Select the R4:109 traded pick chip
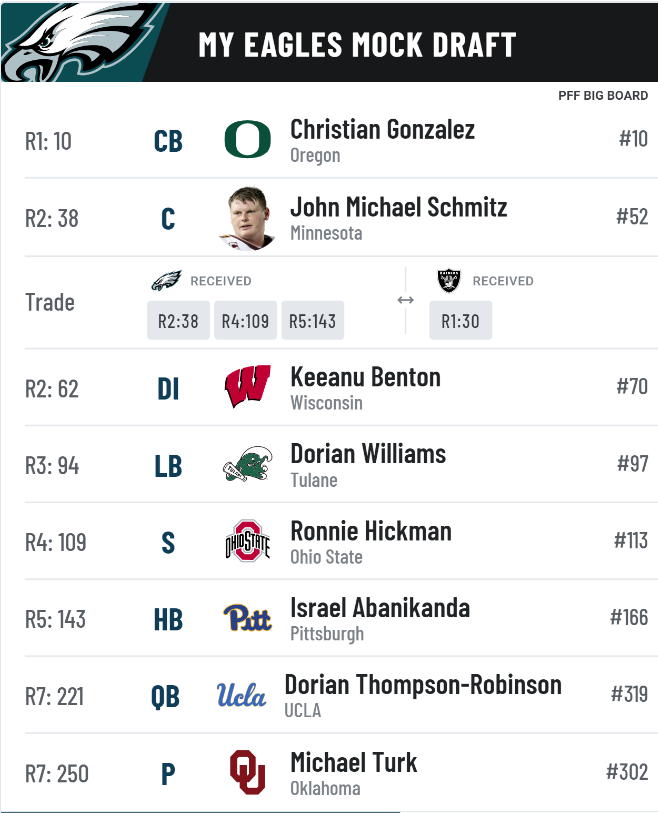The image size is (658, 813). coord(245,321)
